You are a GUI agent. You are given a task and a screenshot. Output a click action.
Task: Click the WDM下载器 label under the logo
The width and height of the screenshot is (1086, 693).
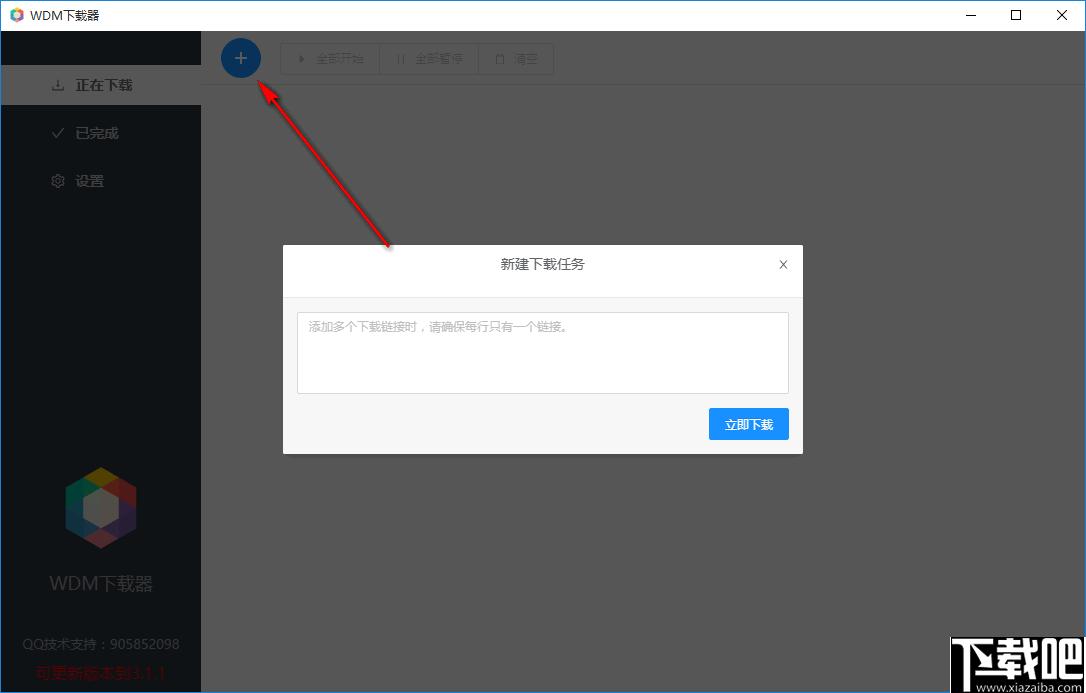coord(101,584)
